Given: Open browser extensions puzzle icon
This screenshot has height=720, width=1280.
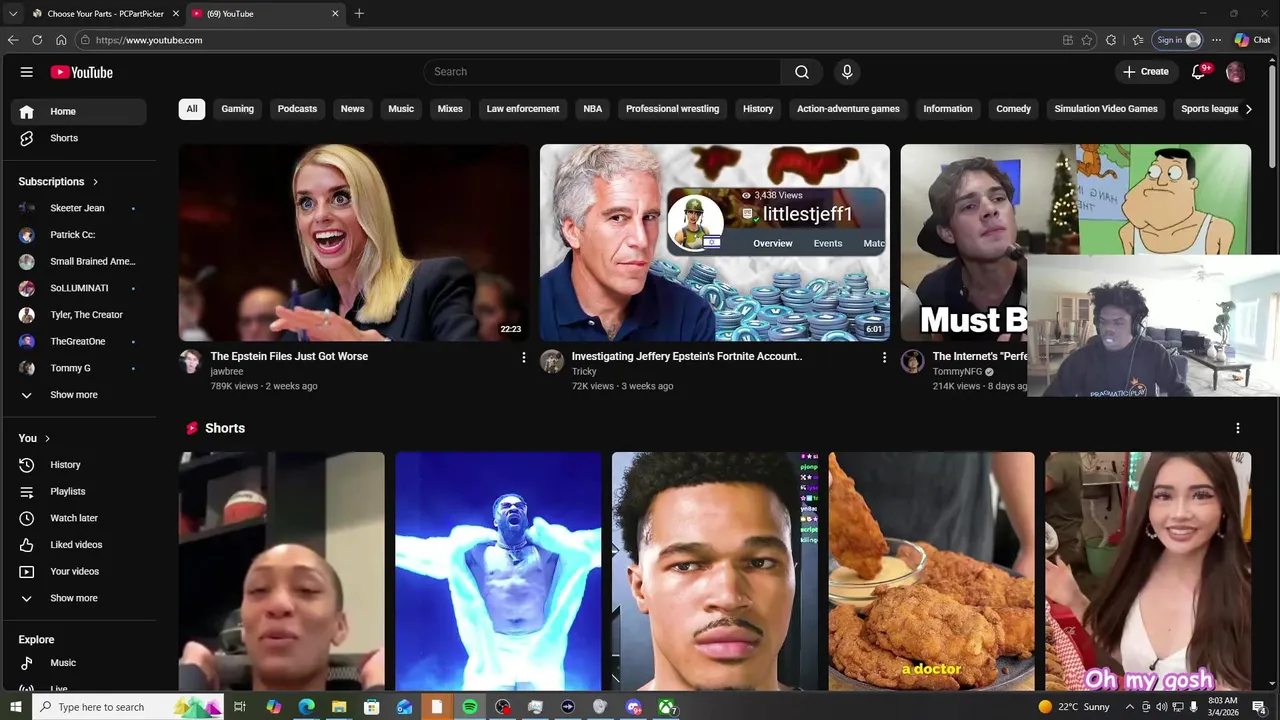Looking at the screenshot, I should pos(1111,40).
